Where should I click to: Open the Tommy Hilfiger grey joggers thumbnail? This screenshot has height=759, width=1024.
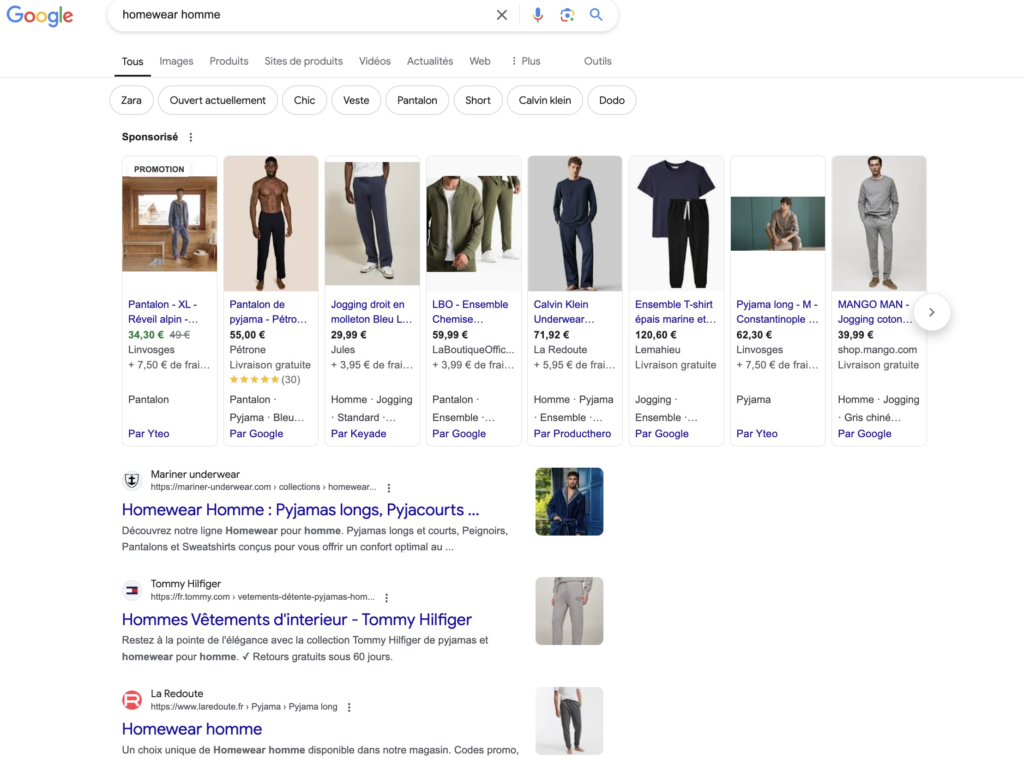point(569,611)
